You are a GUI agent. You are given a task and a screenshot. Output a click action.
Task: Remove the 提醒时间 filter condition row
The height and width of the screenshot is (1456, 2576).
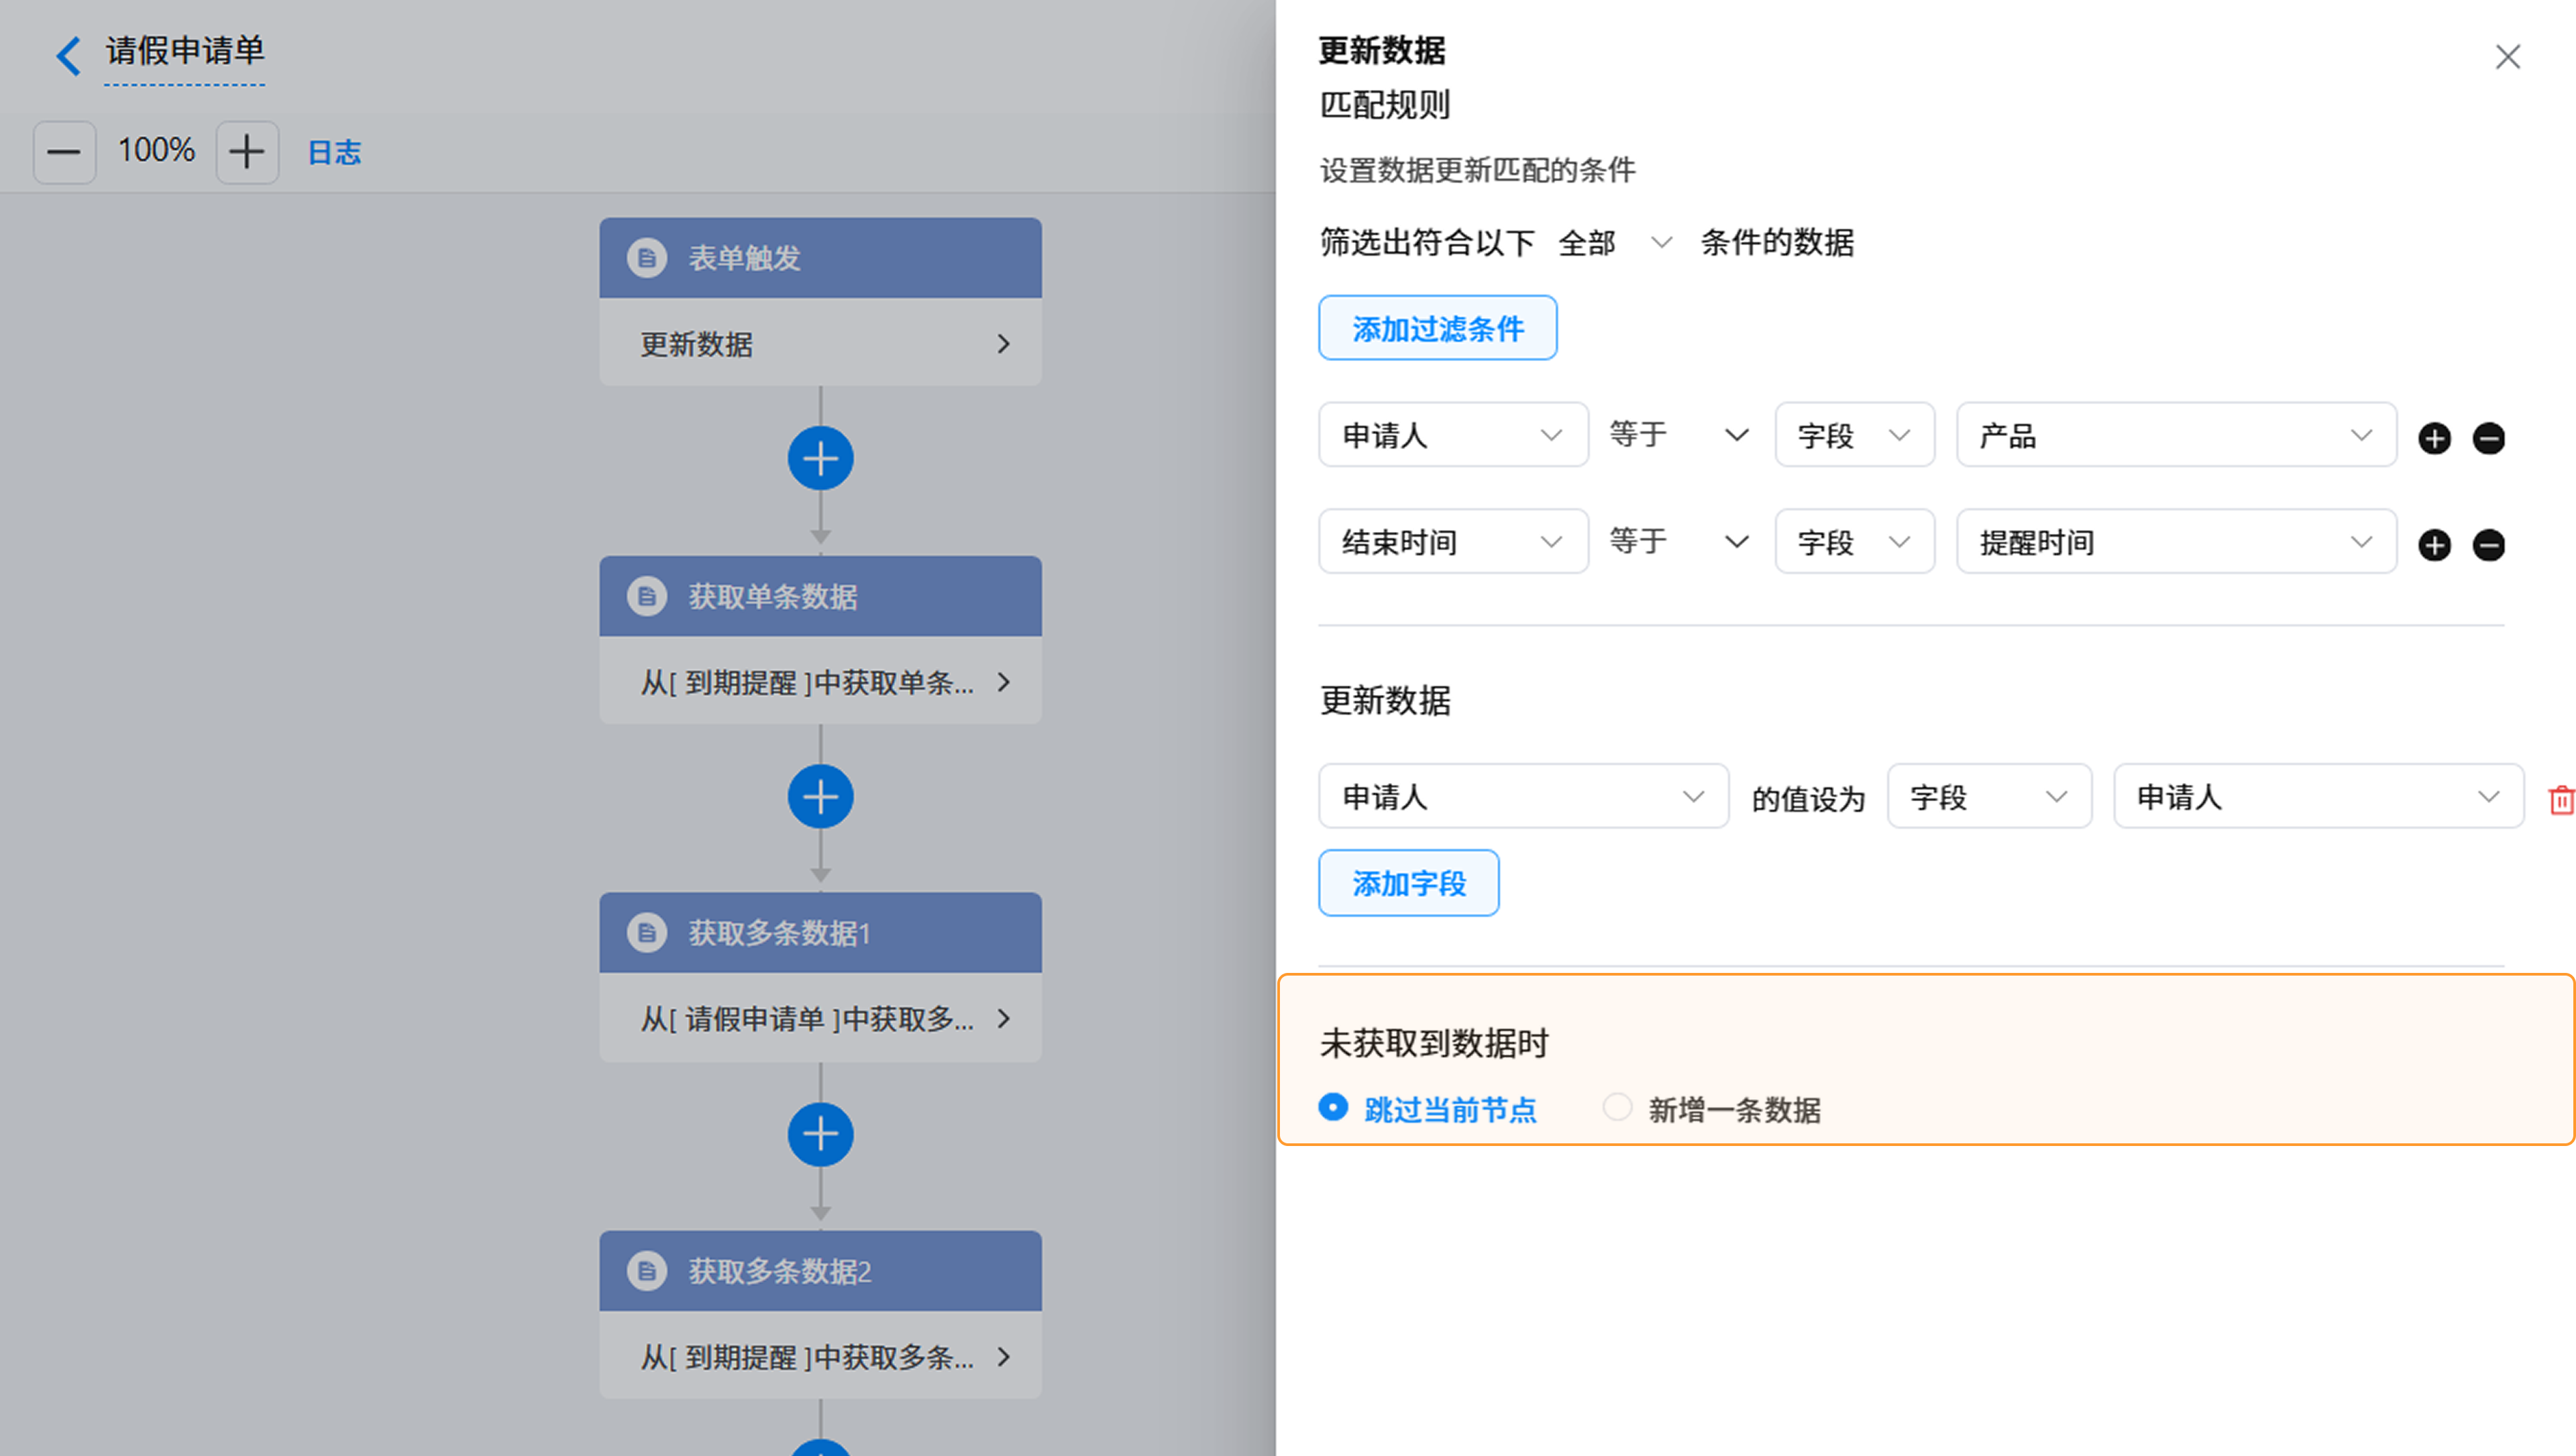click(x=2488, y=545)
